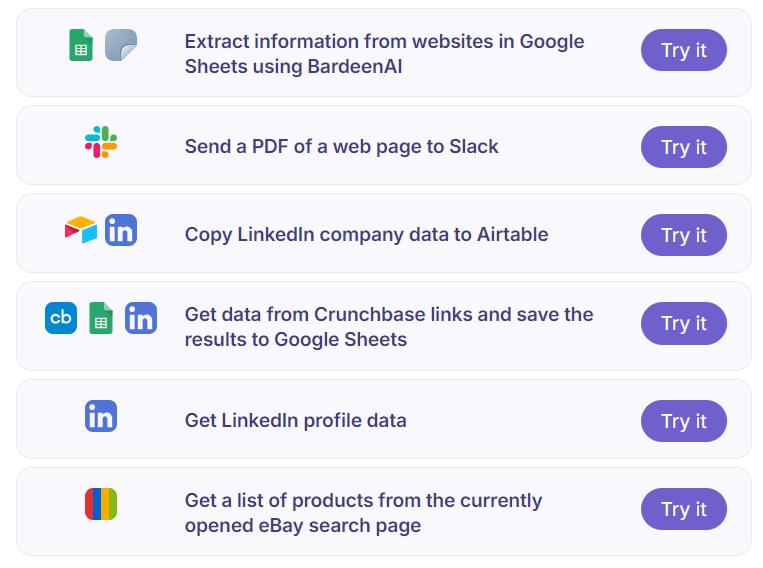Try the Crunchbase to Google Sheets automation
Viewport: 763px width, 568px height.
click(684, 323)
